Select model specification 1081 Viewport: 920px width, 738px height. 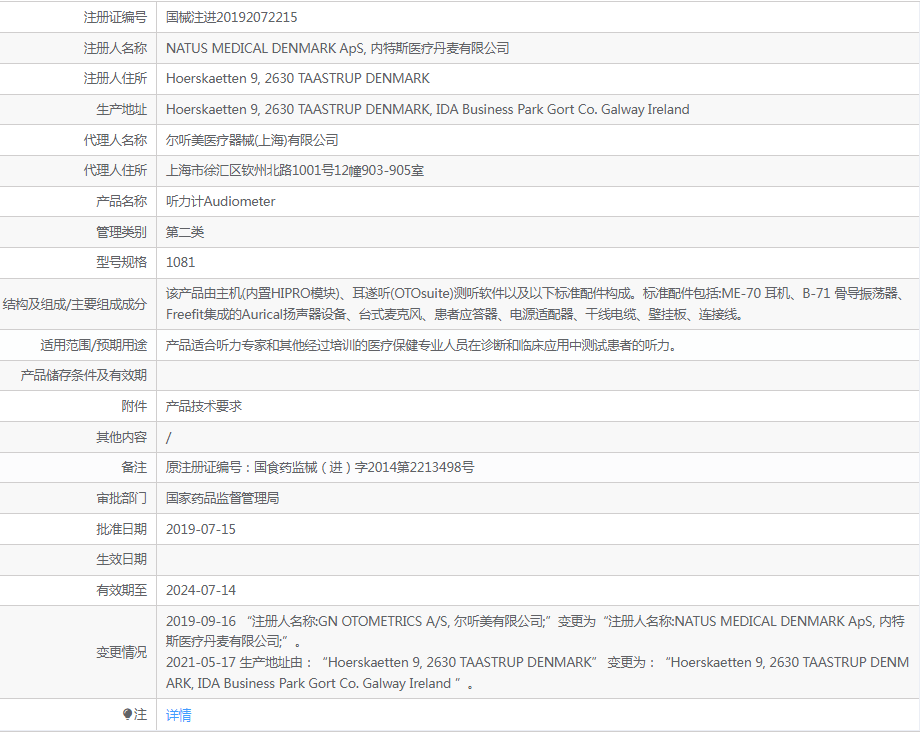(x=181, y=262)
